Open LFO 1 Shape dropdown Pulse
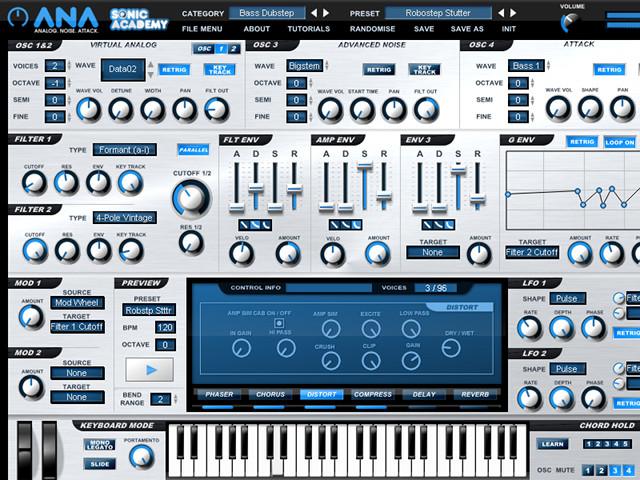Image resolution: width=640 pixels, height=480 pixels. click(x=567, y=298)
